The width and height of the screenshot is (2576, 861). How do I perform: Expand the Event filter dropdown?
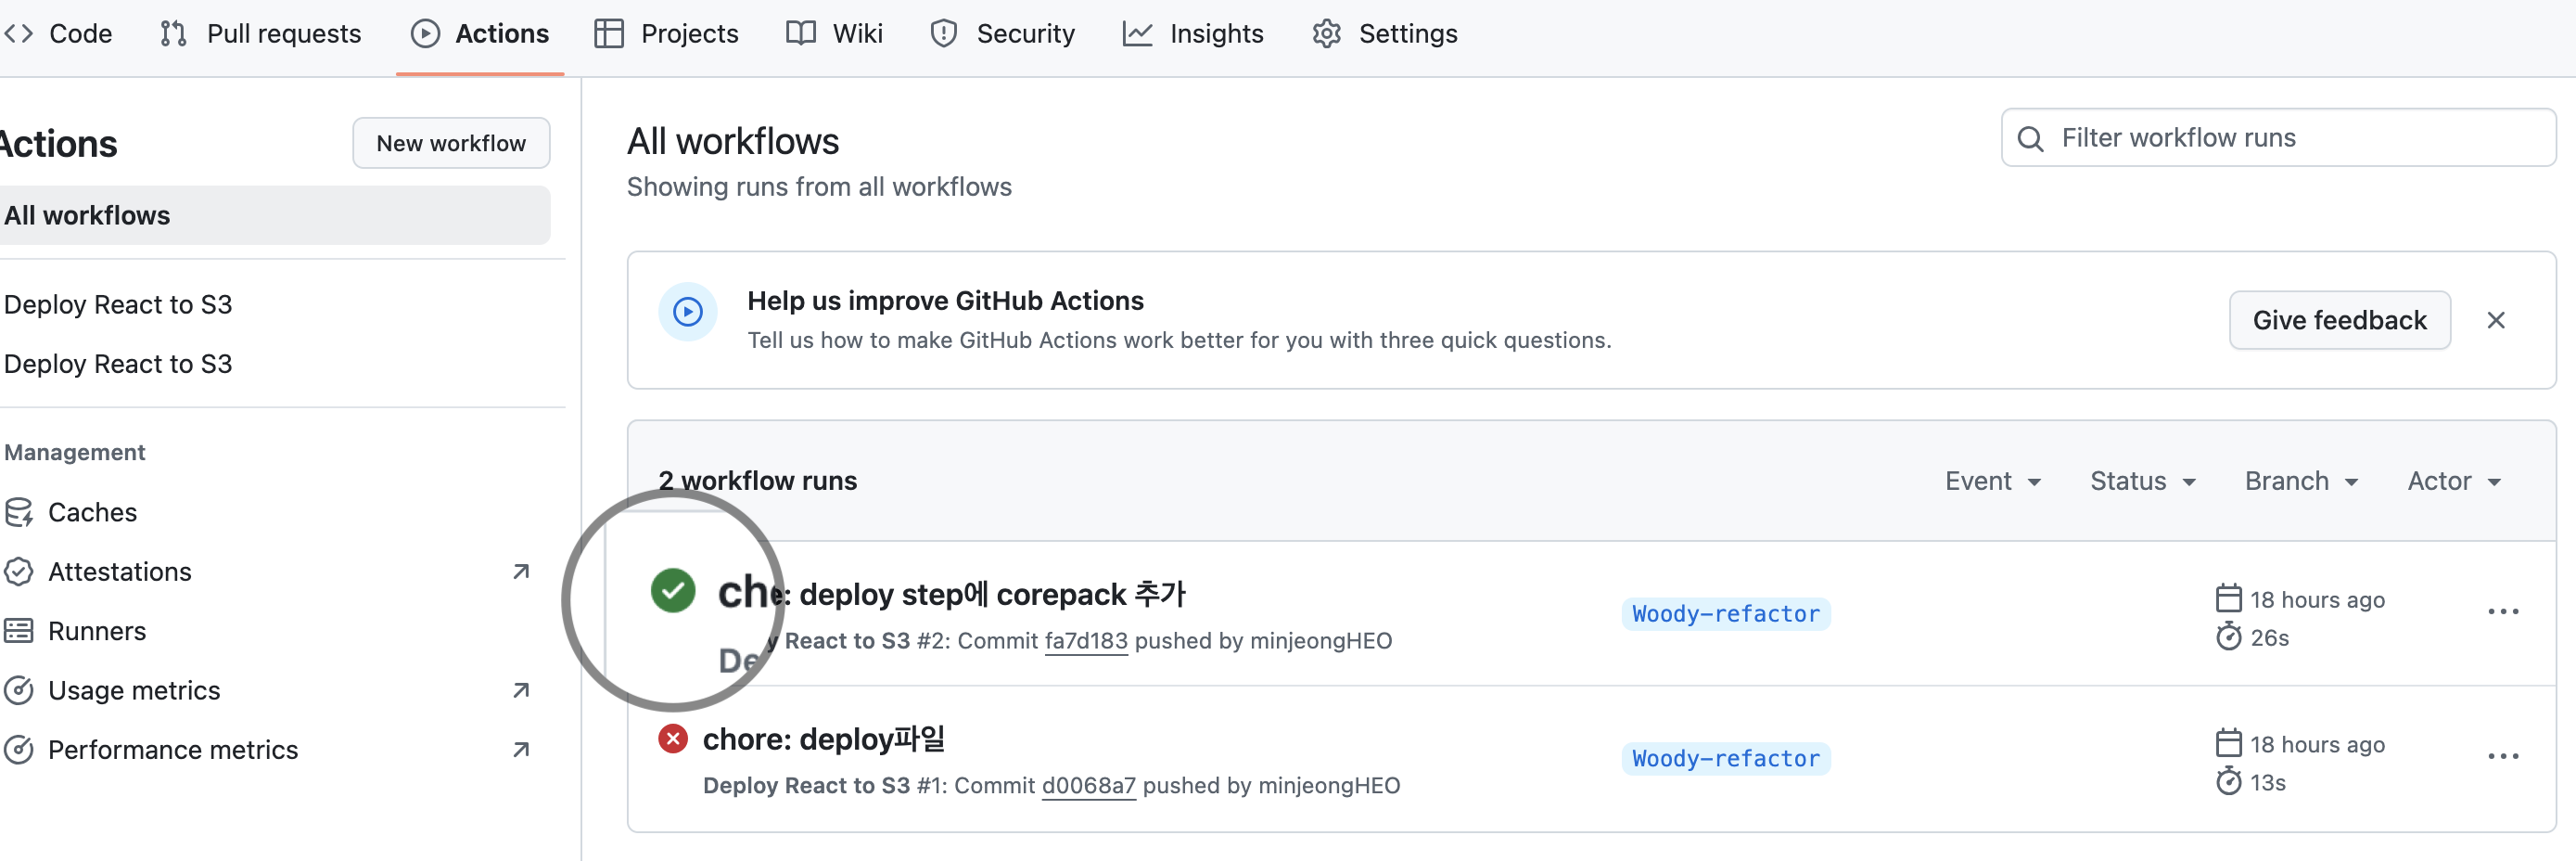pos(1992,481)
